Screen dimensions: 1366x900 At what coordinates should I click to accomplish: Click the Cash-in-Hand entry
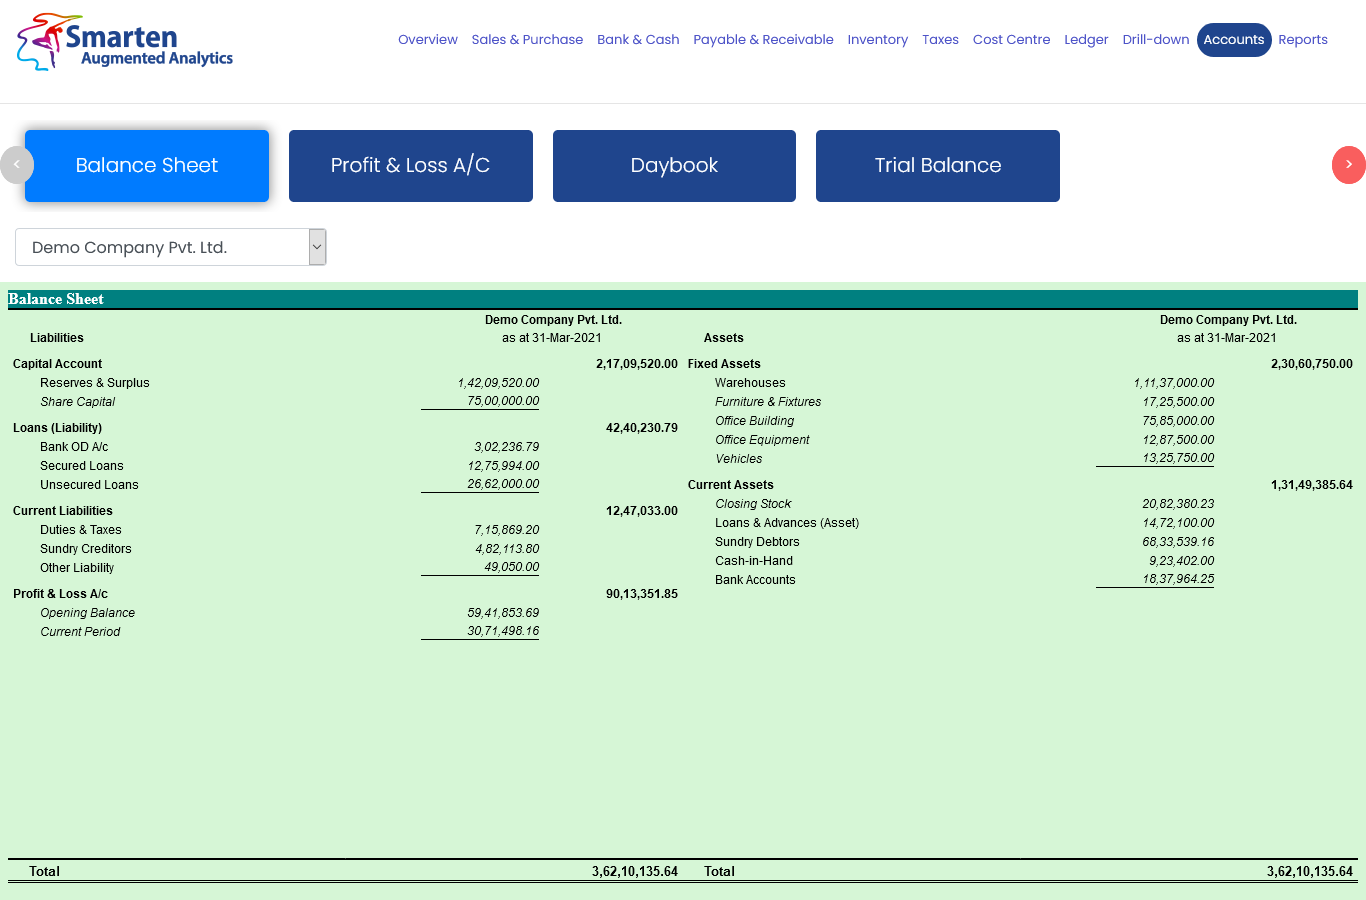click(754, 561)
